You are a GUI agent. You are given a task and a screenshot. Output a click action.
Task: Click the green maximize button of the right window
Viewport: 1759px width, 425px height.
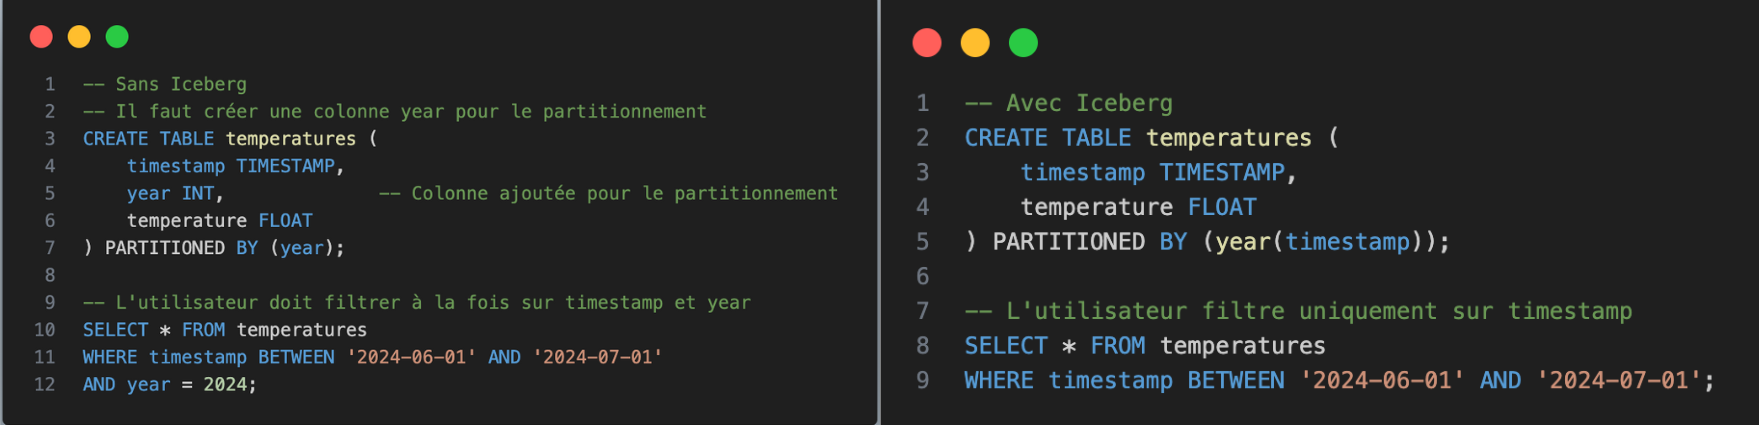(1023, 43)
